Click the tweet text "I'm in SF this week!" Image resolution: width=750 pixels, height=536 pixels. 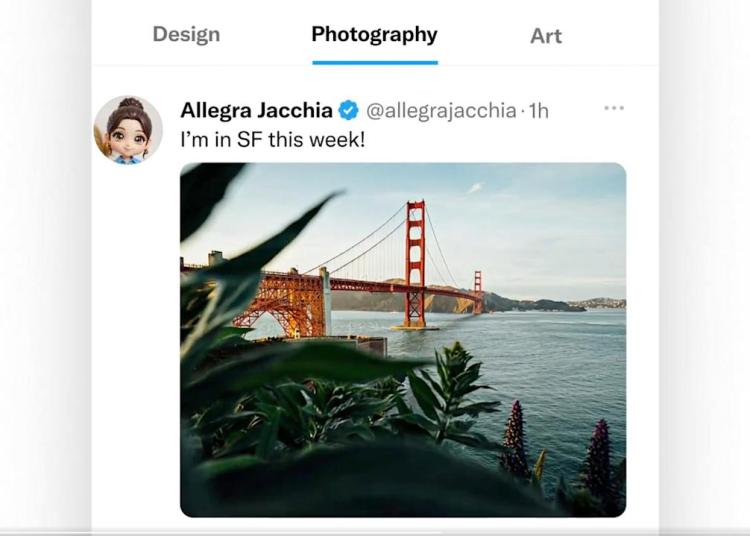click(273, 139)
